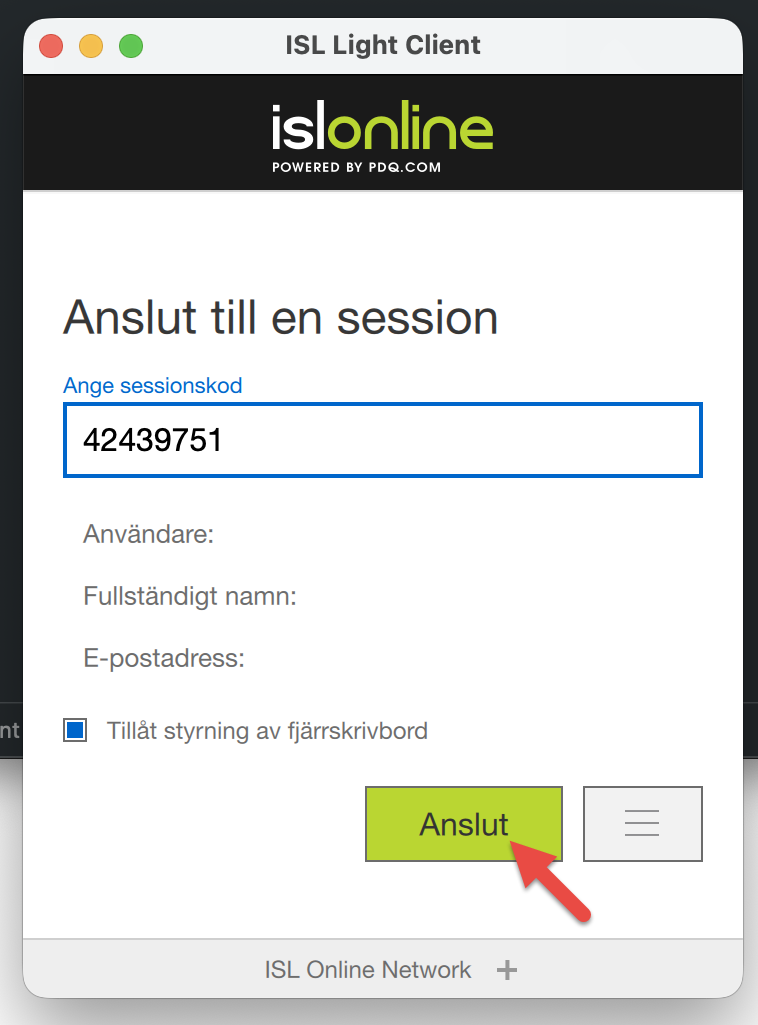Toggle the remote desktop control checkbox
Screen dimensions: 758x1025
(75, 730)
